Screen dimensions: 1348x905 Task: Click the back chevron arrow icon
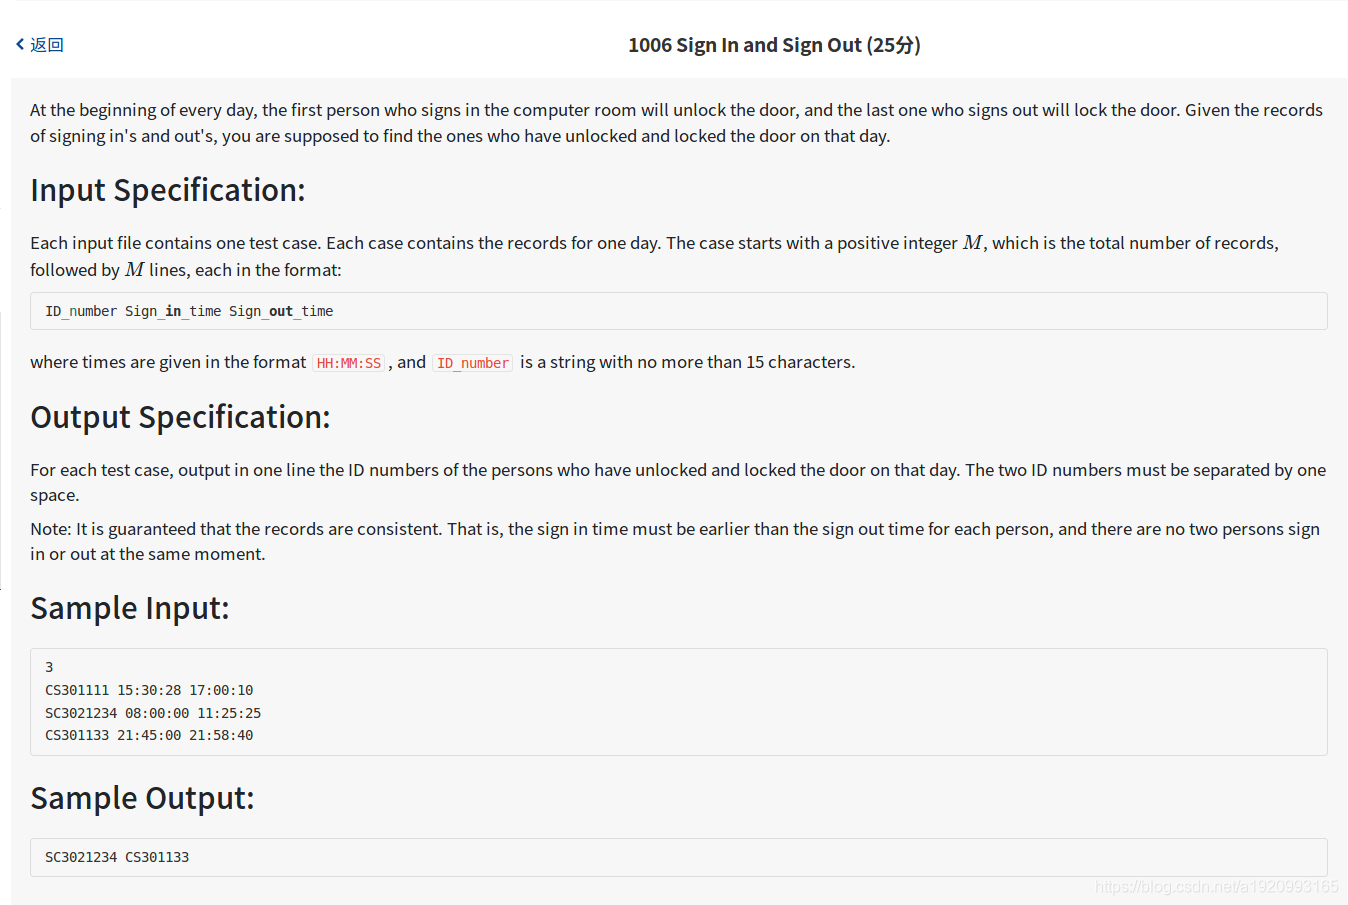(x=20, y=44)
